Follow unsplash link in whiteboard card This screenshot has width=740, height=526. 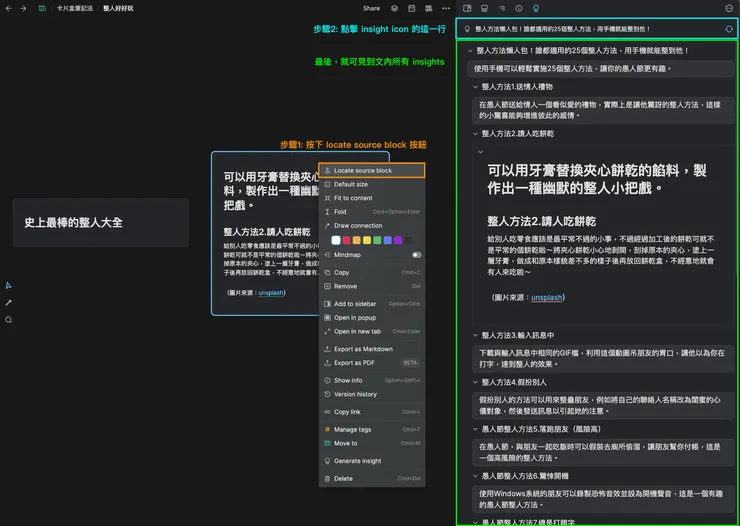click(x=271, y=293)
